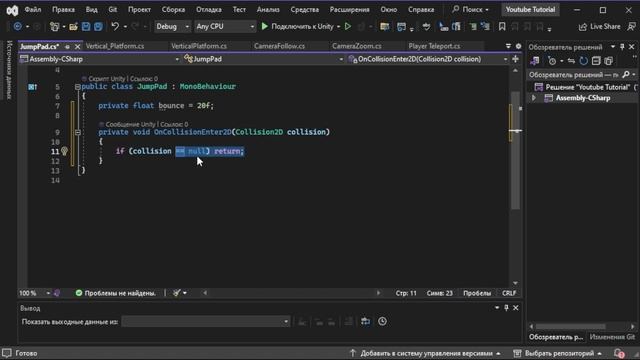
Task: Collapse the OnCollisionEnter2D method outline box
Action: click(x=78, y=132)
